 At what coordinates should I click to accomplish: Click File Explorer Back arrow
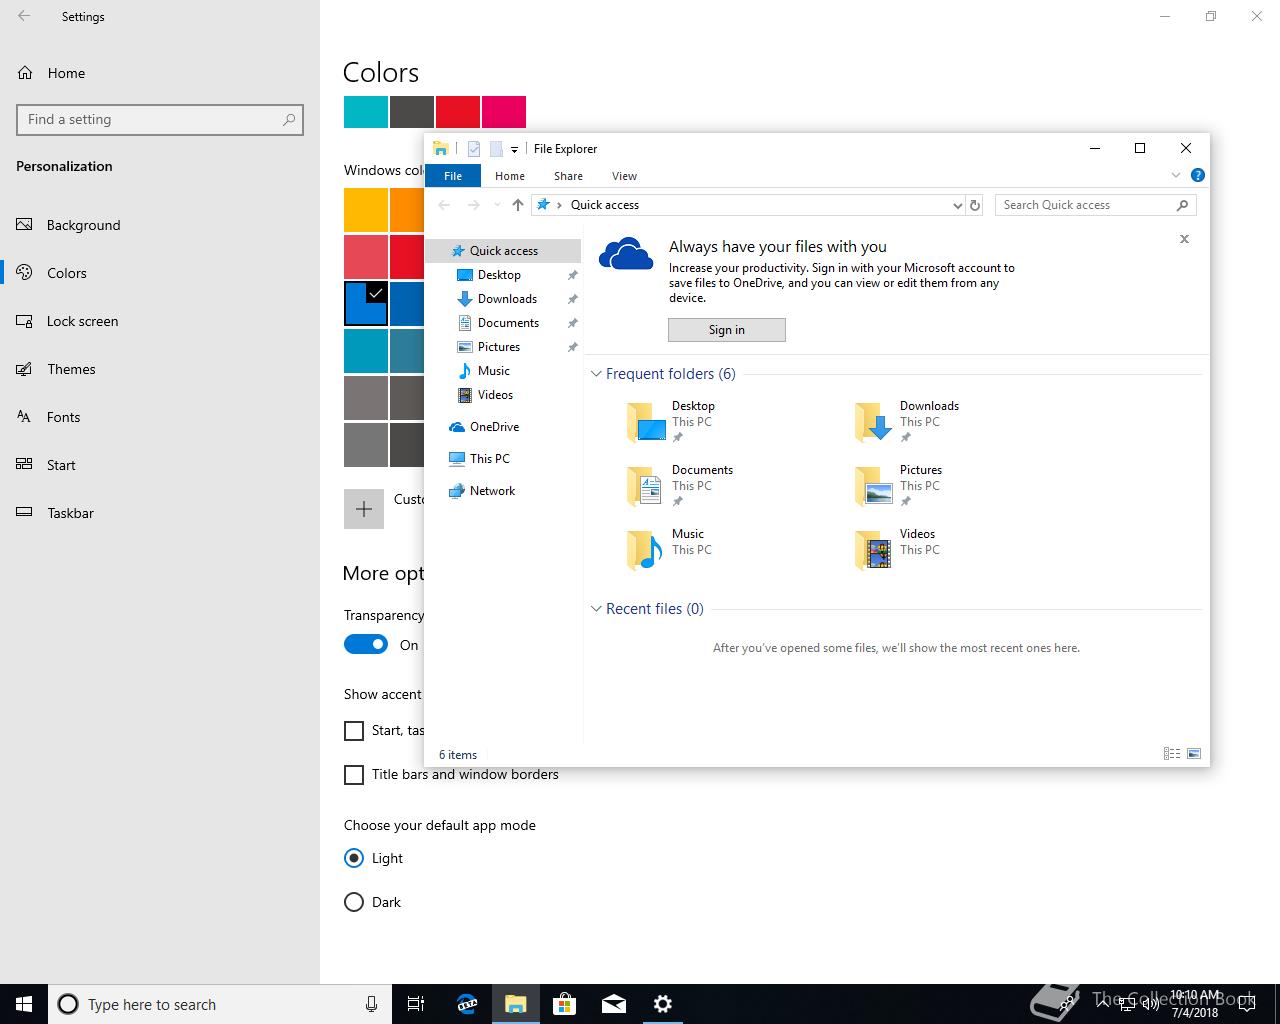[x=445, y=205]
